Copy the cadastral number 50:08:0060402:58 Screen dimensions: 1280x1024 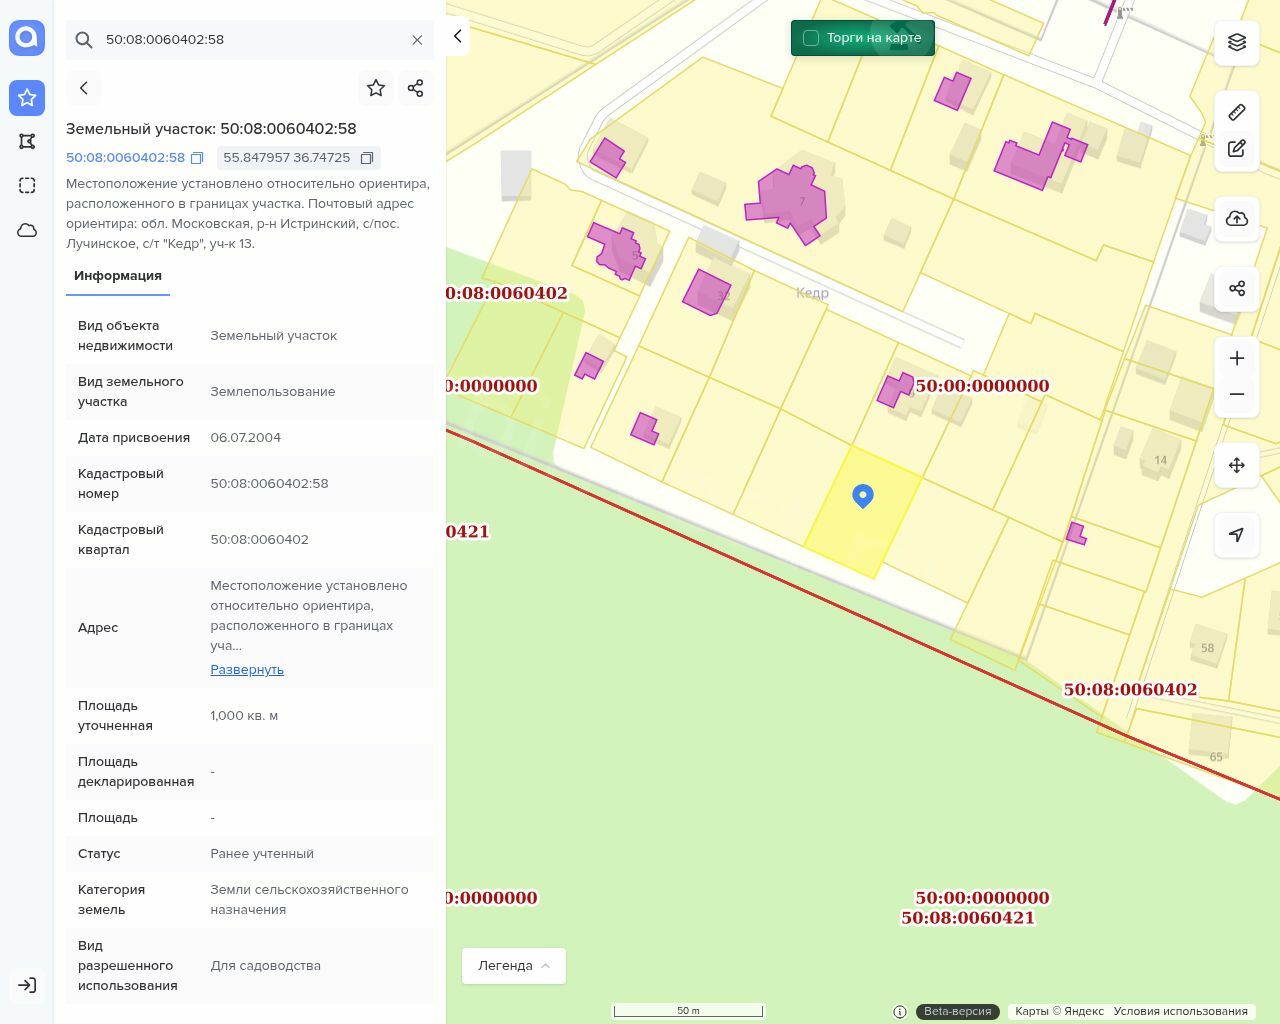point(197,158)
